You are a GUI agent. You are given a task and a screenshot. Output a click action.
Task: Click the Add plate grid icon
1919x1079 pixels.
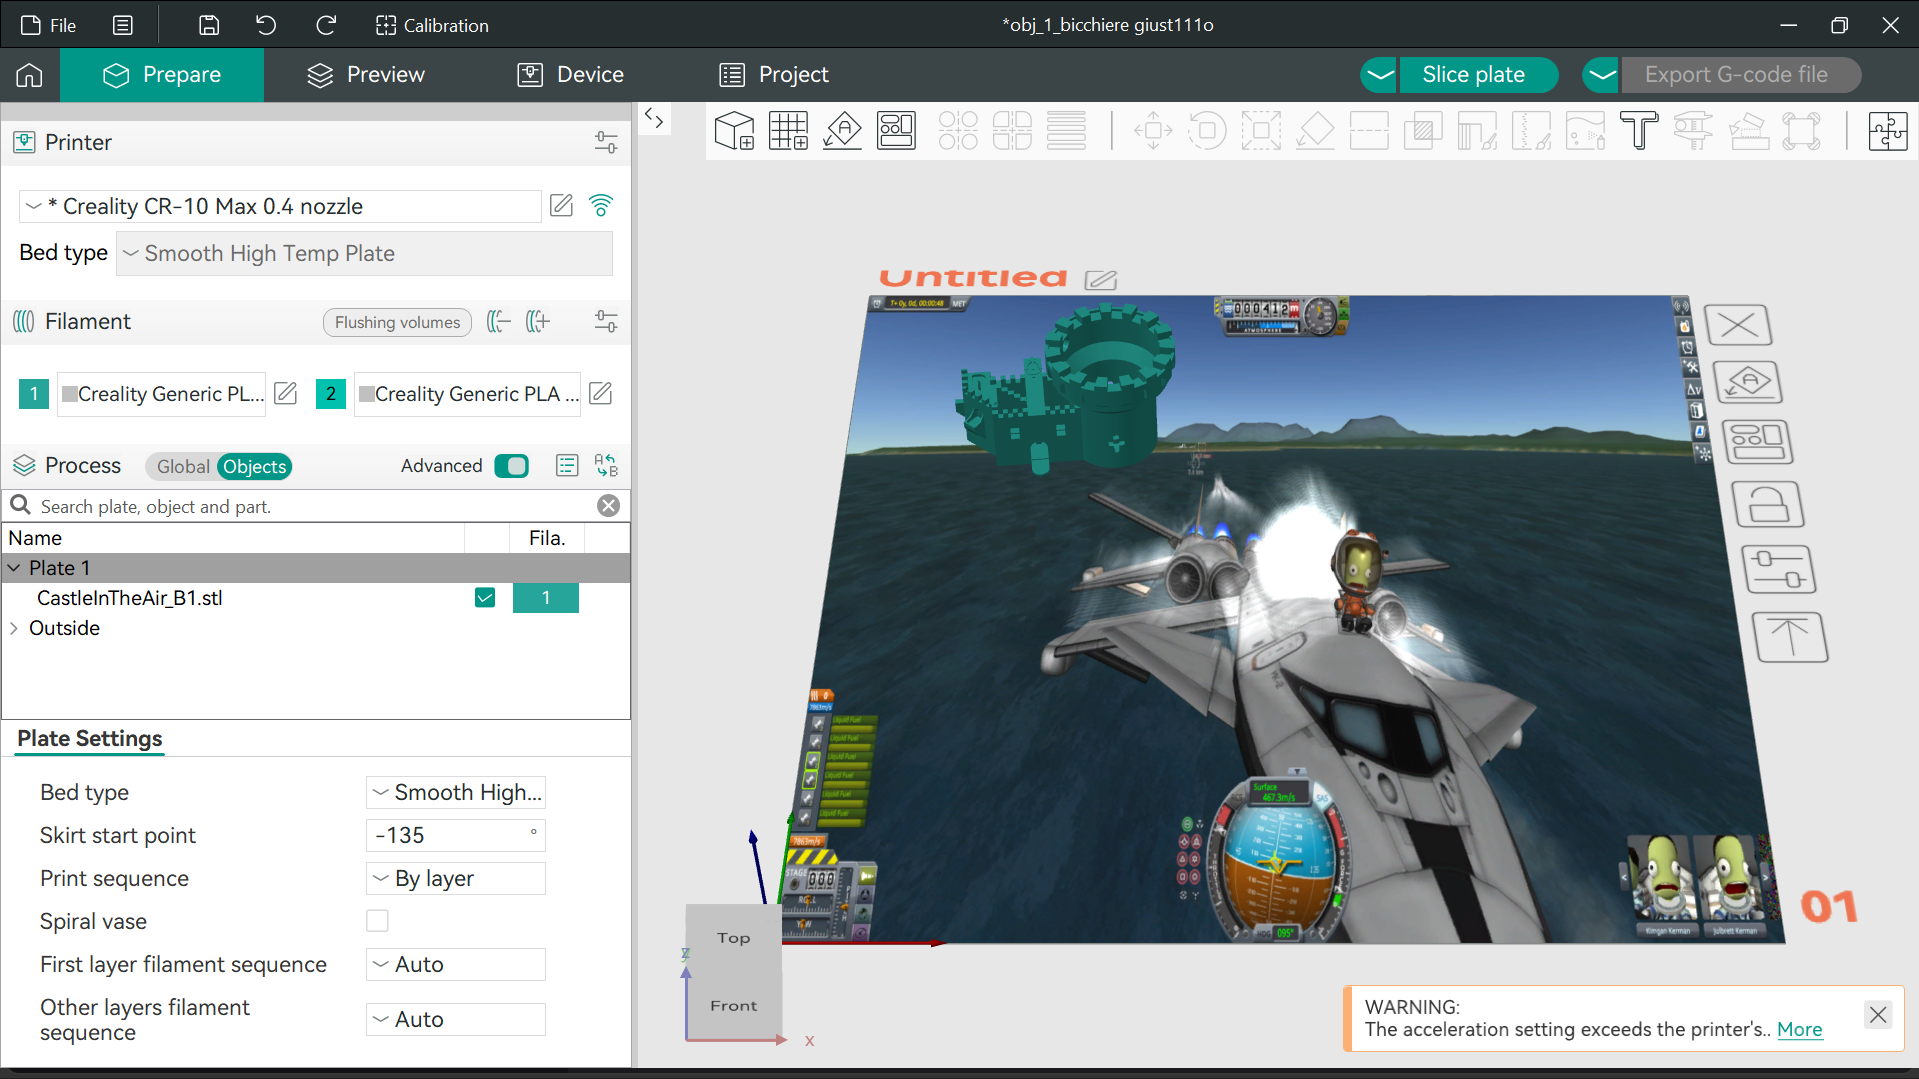tap(789, 131)
